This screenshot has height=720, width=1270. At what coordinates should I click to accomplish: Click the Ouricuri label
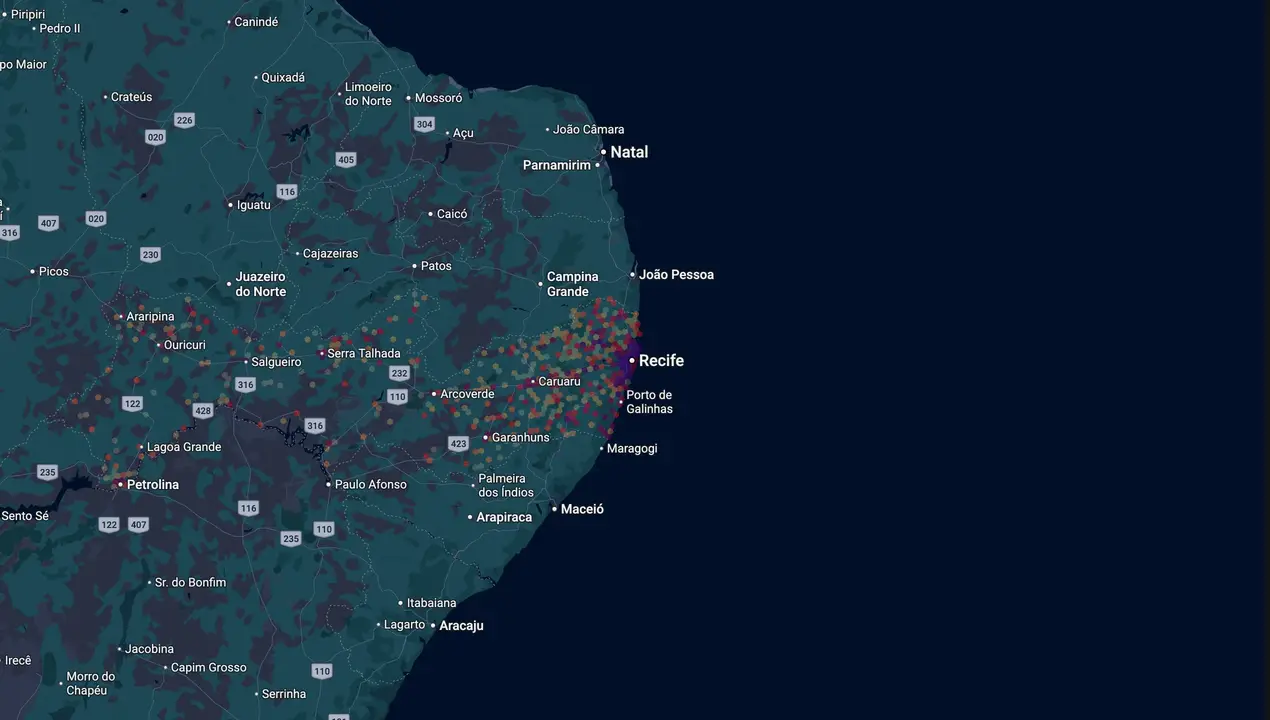coord(185,345)
